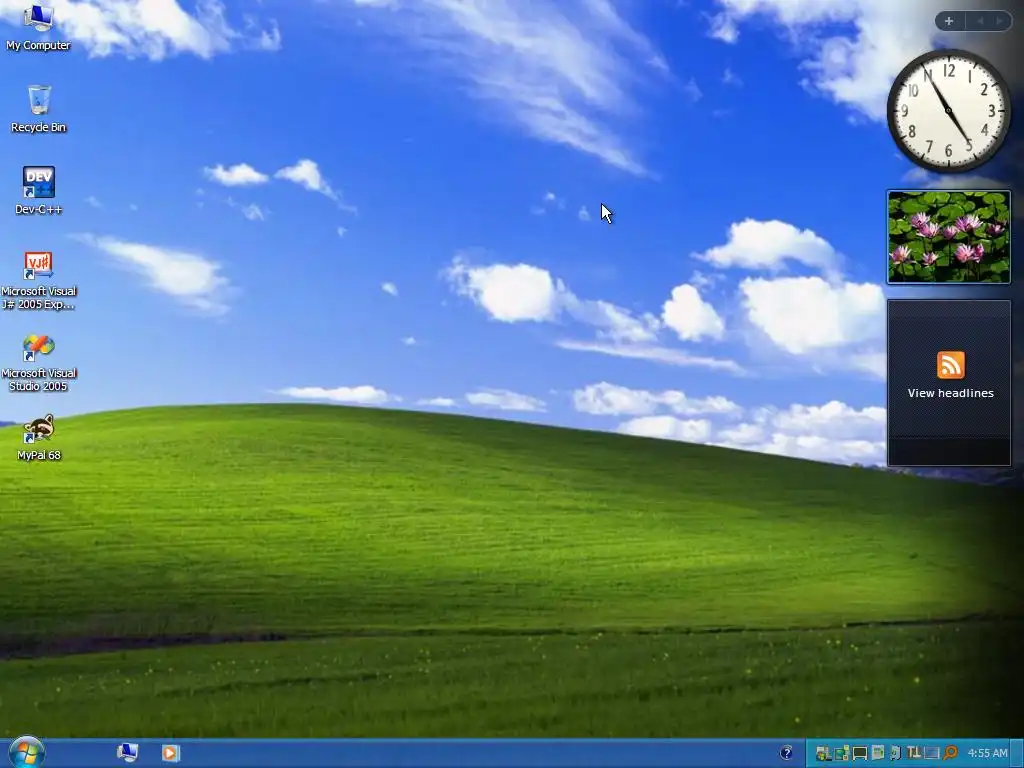
Task: Select Microsoft Visual Studio 2005 shortcut
Action: [39, 362]
